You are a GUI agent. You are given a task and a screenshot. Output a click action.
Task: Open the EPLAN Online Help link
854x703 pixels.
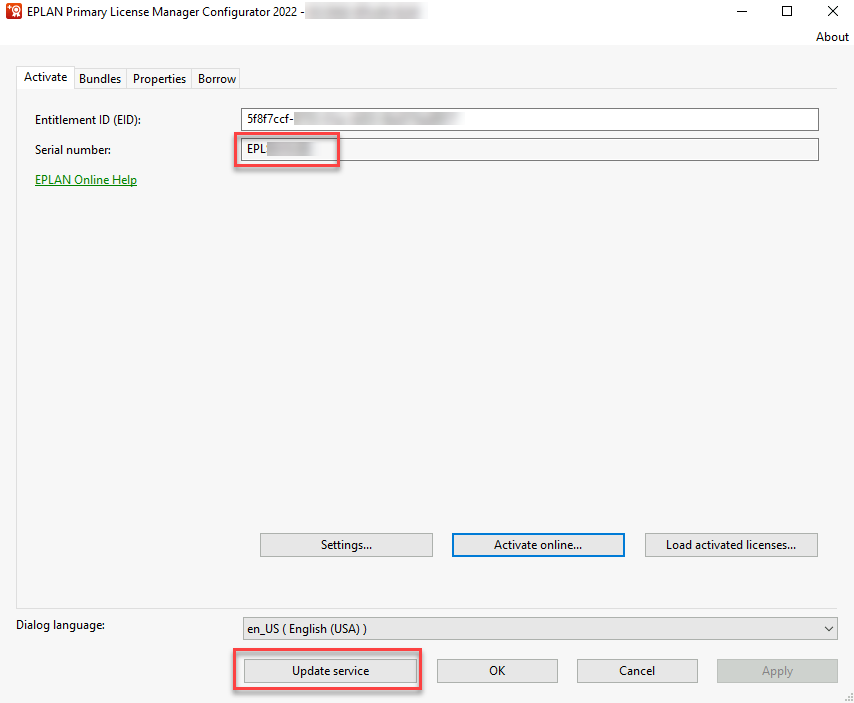point(86,180)
